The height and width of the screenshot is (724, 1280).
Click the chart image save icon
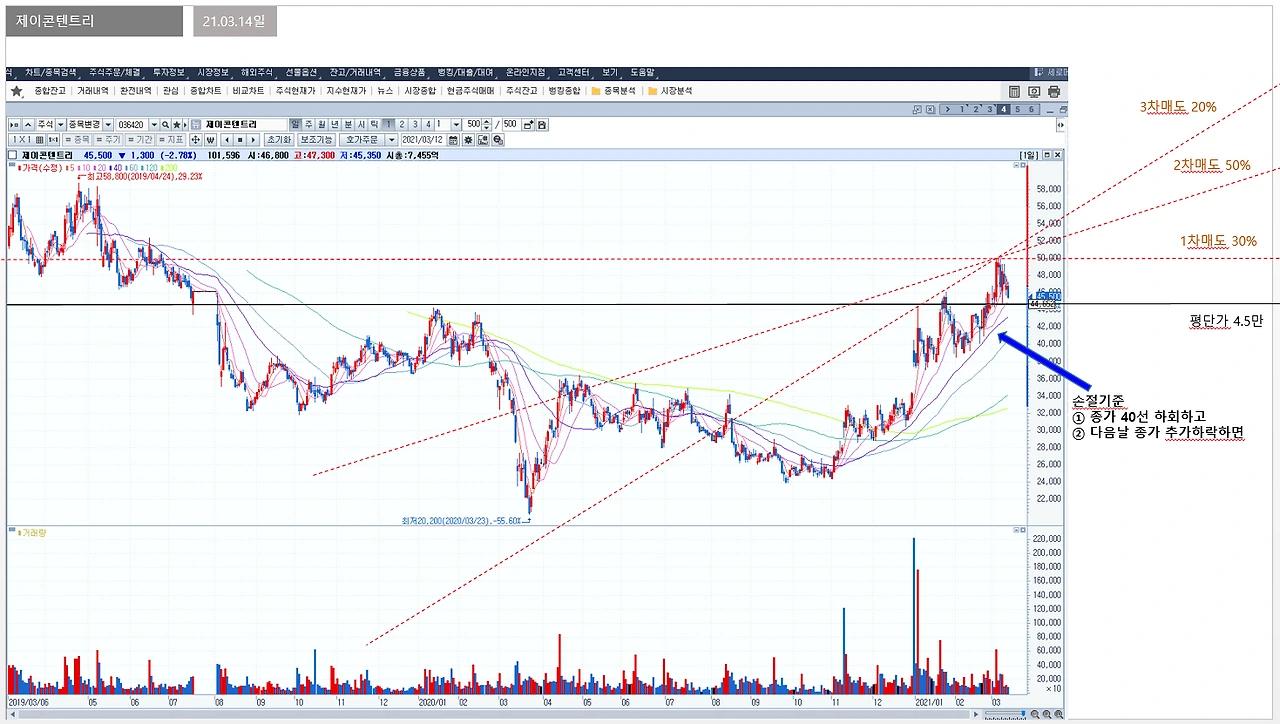483,140
